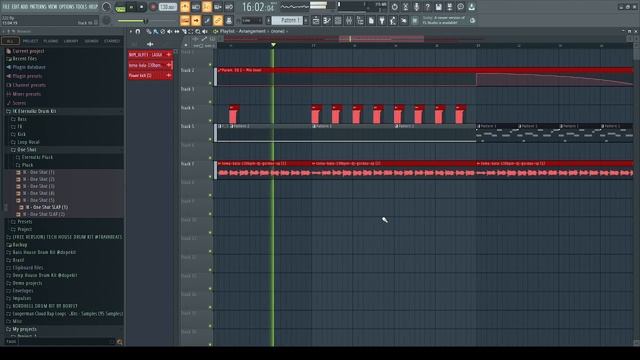640x360 pixels.
Task: Open the ADD menu
Action: (24, 7)
